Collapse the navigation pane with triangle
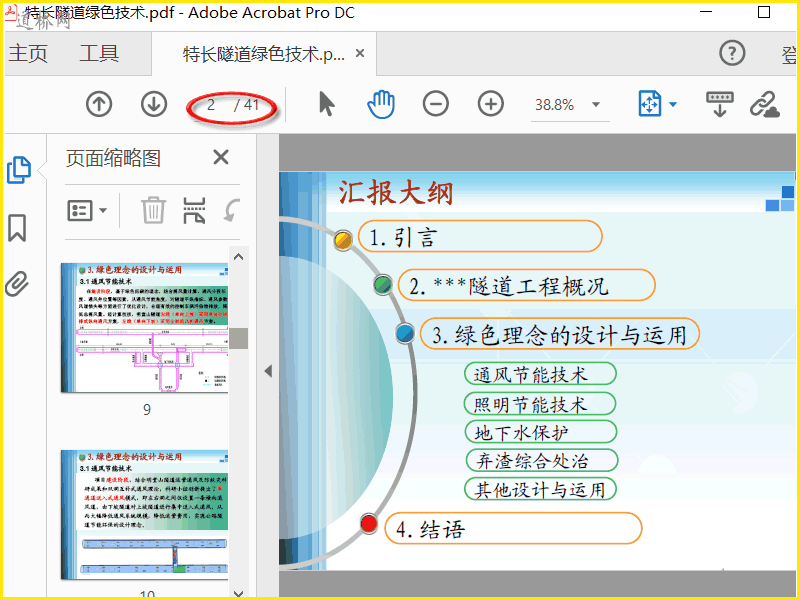This screenshot has height=600, width=800. coord(268,371)
